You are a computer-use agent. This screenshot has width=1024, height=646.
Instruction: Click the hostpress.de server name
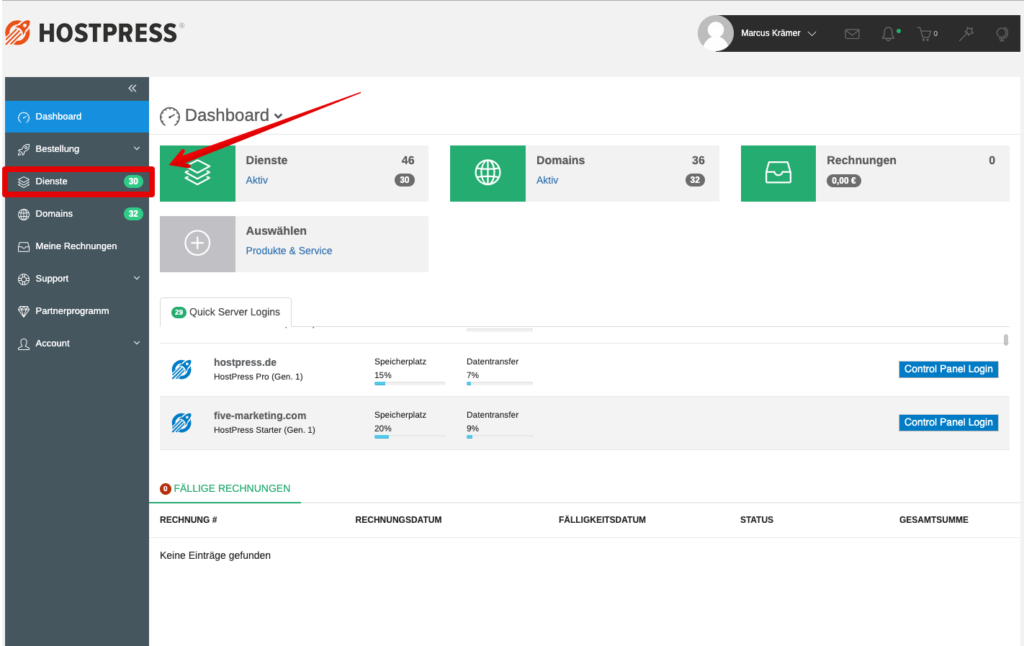[x=245, y=363]
